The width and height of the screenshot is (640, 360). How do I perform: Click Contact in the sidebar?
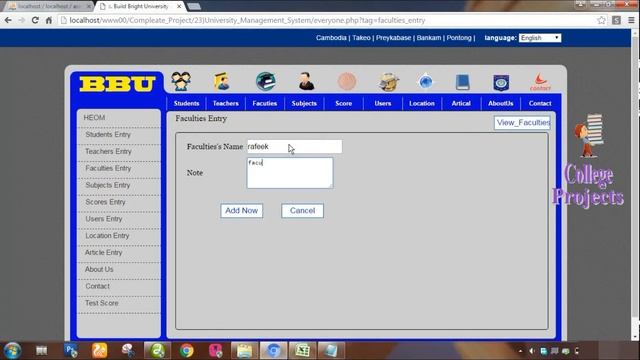[x=98, y=286]
